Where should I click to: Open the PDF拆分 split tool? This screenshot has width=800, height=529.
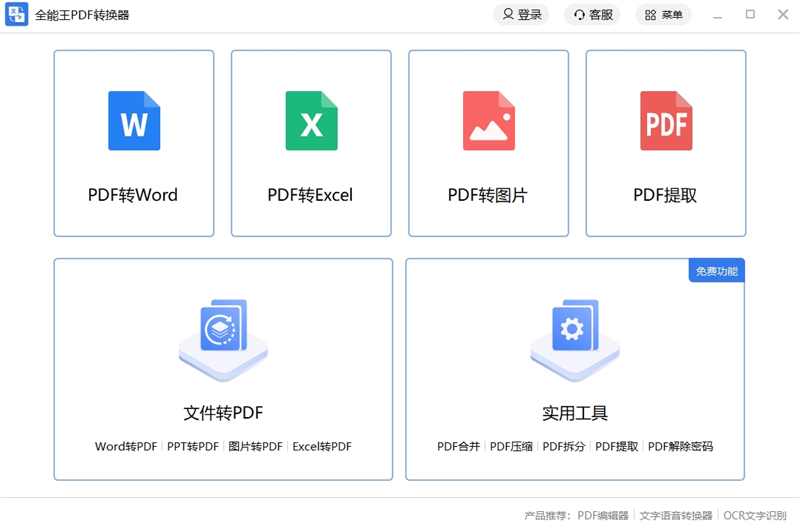[x=564, y=446]
